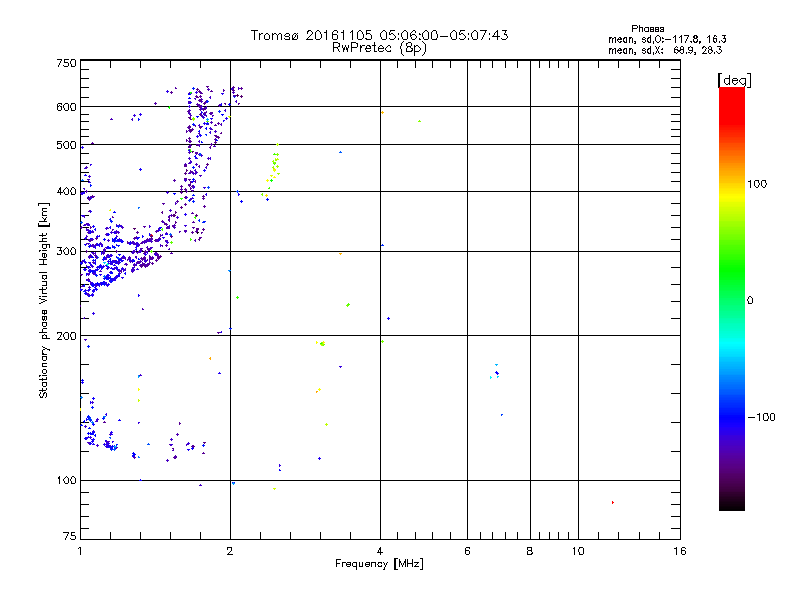
Task: Click the blue point cluster near 7 MHz
Action: [495, 372]
